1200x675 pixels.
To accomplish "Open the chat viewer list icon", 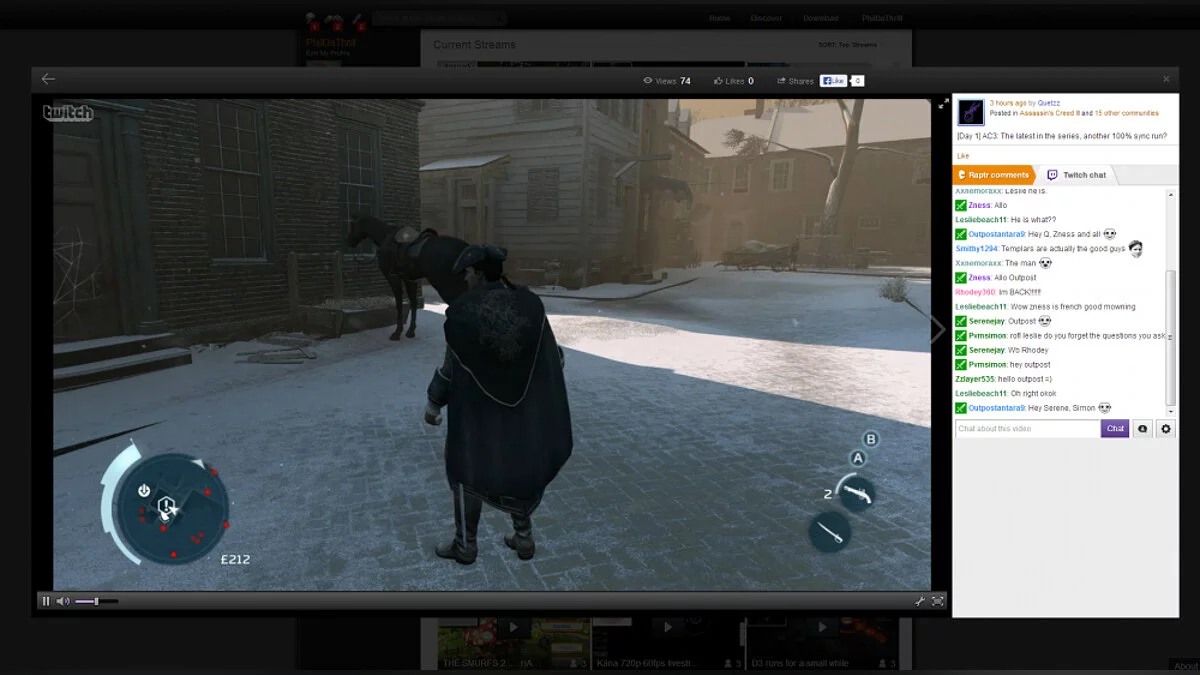I will tap(1142, 428).
